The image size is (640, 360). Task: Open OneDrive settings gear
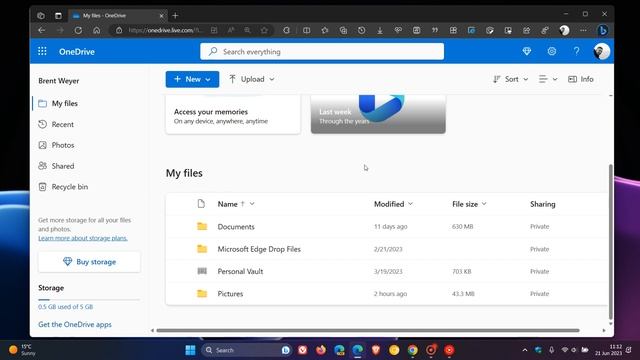tap(551, 51)
